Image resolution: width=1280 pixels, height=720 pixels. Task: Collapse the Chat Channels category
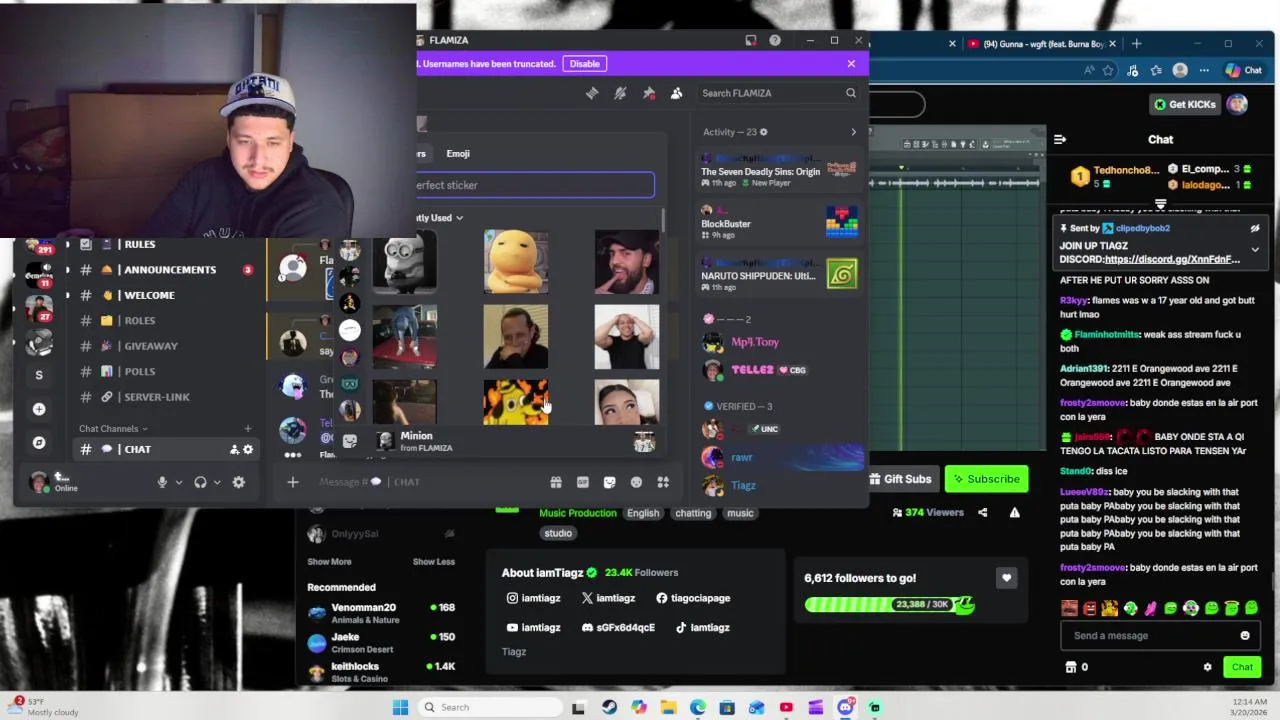113,429
